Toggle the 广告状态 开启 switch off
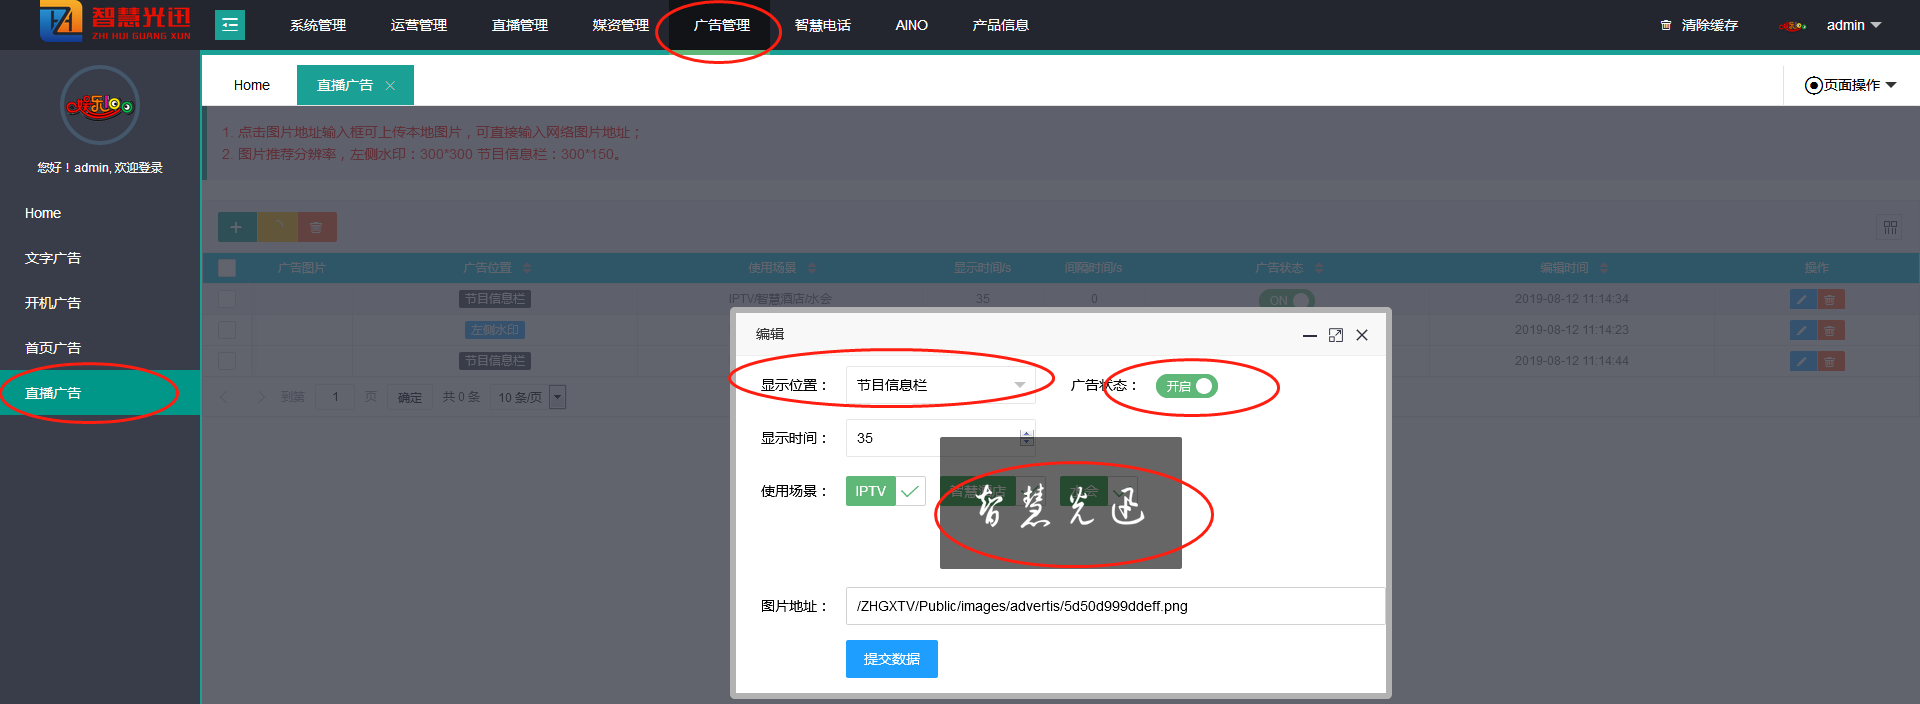The image size is (1920, 704). (x=1187, y=386)
